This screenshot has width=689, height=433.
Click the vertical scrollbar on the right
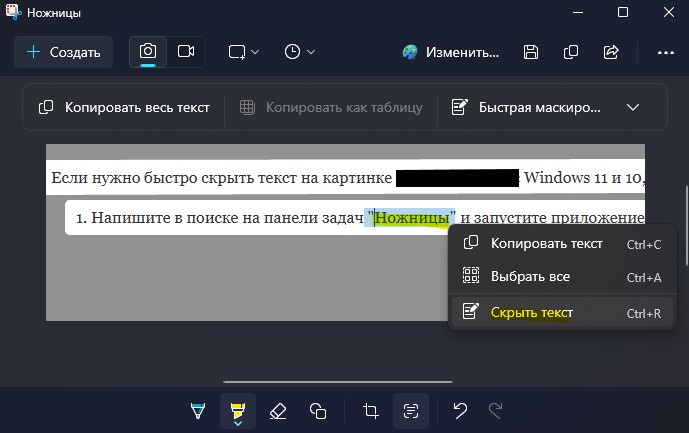686,226
